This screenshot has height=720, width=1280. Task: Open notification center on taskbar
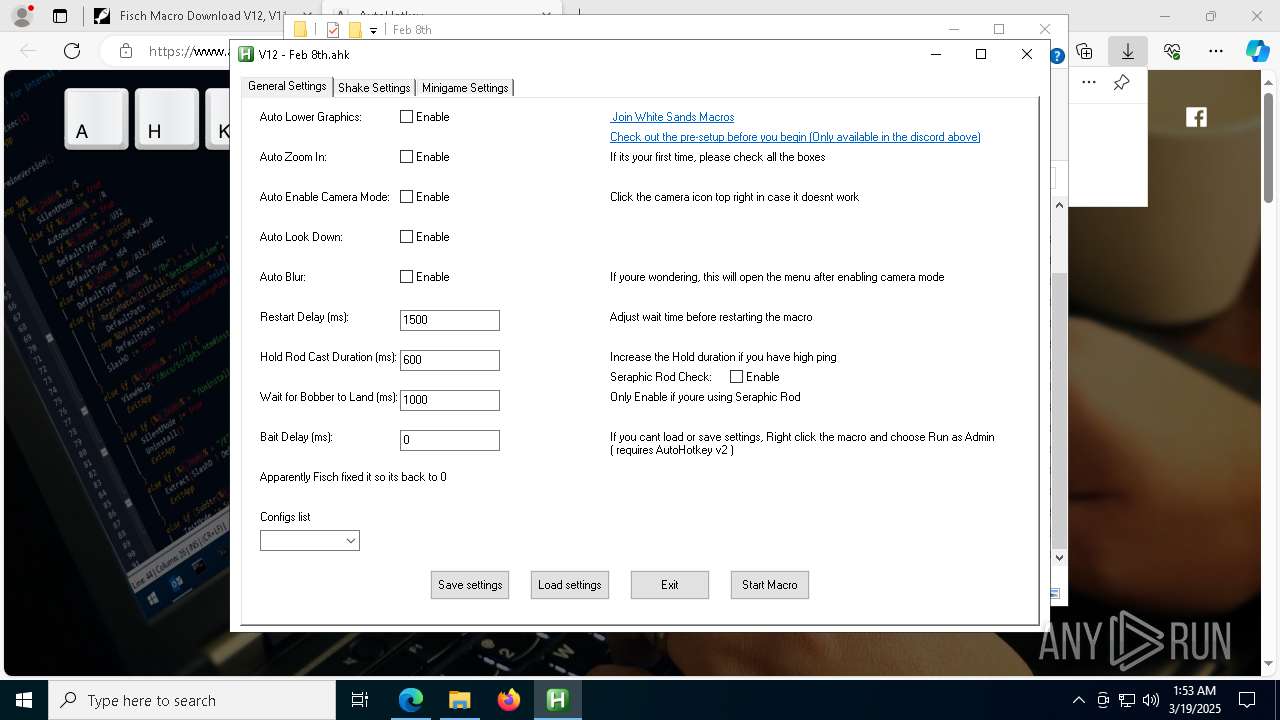[1247, 700]
